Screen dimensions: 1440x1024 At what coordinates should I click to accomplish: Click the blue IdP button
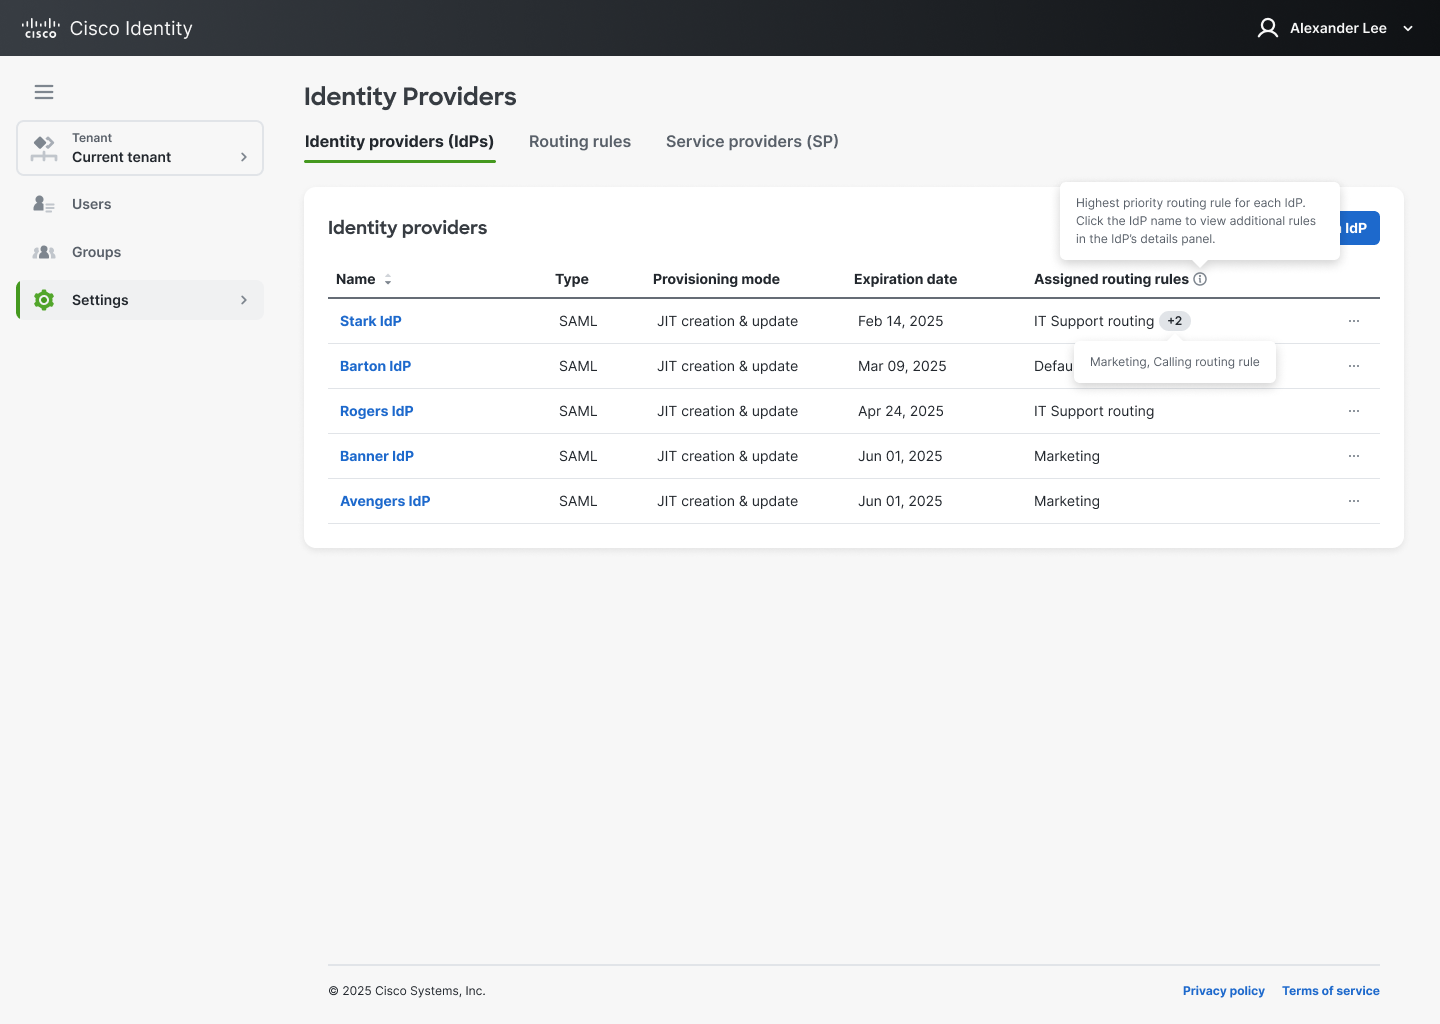1359,228
